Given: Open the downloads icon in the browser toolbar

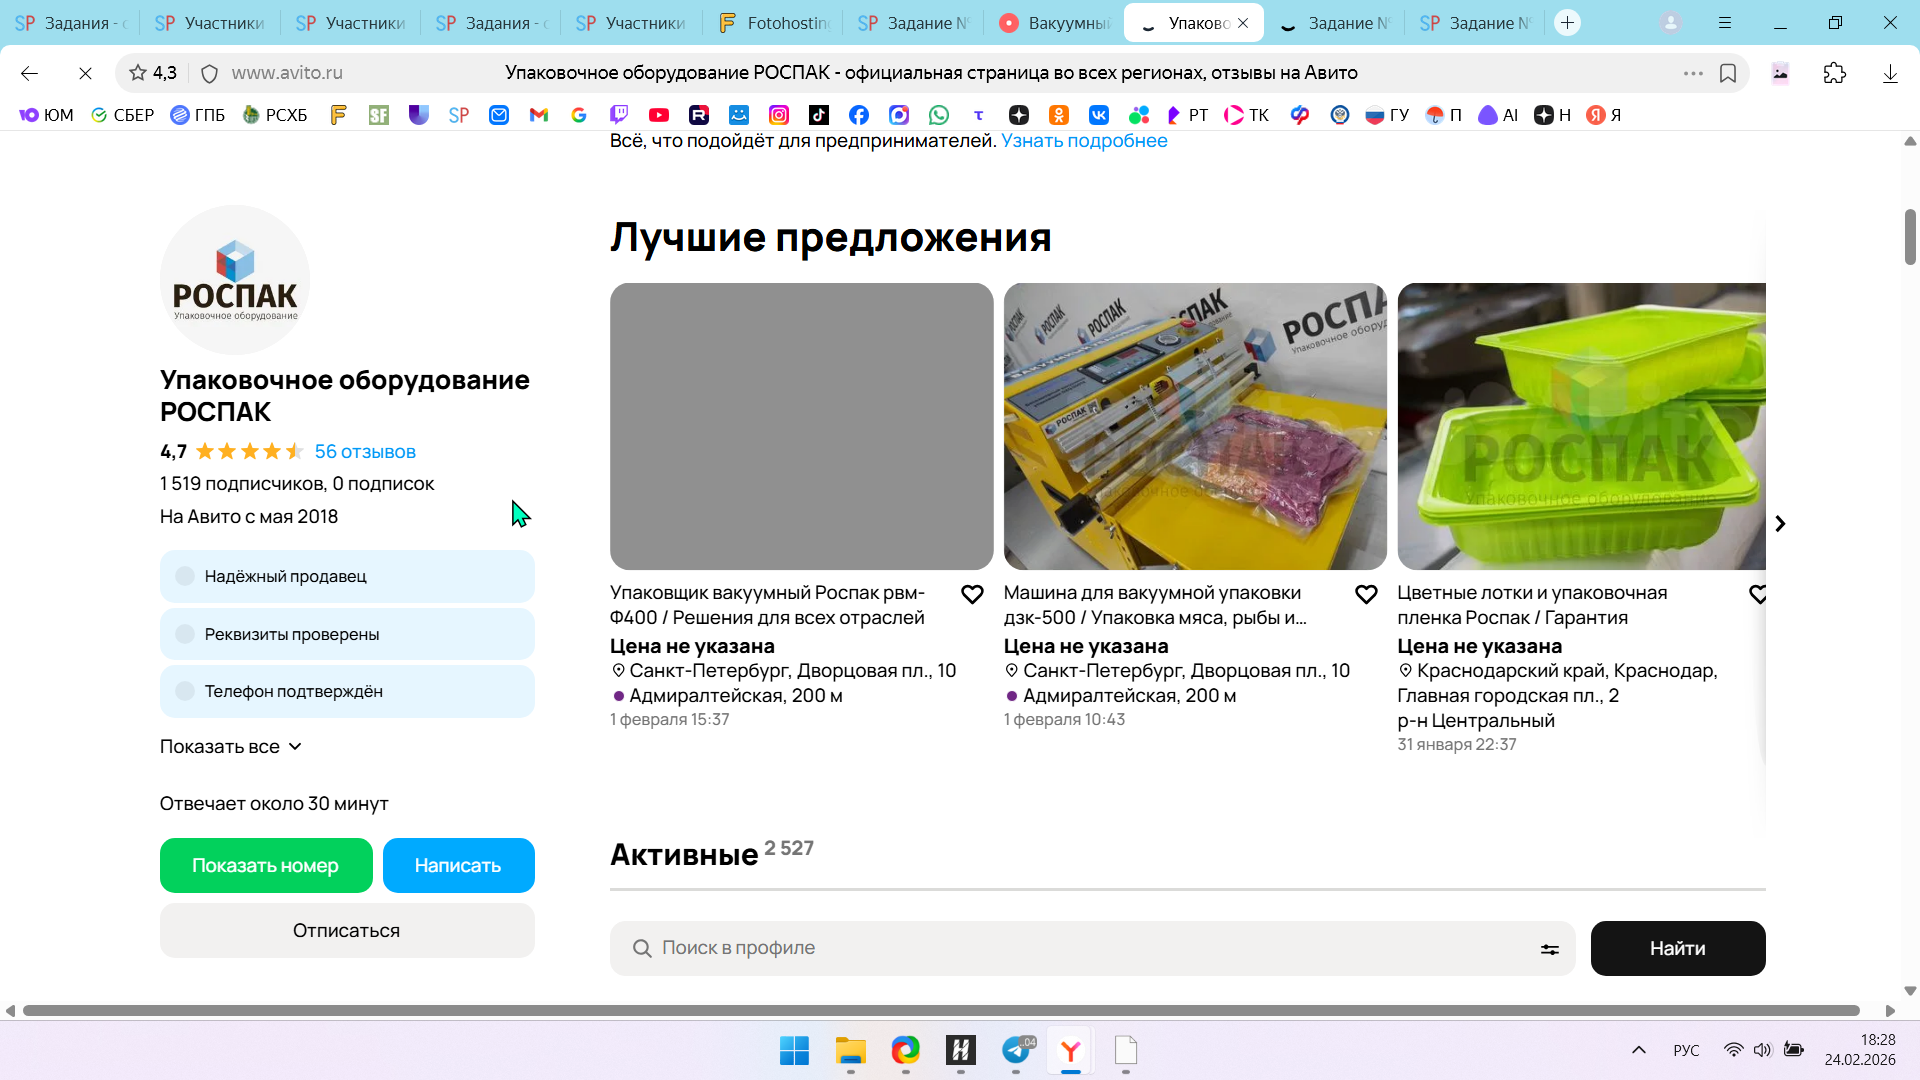Looking at the screenshot, I should pyautogui.click(x=1889, y=73).
